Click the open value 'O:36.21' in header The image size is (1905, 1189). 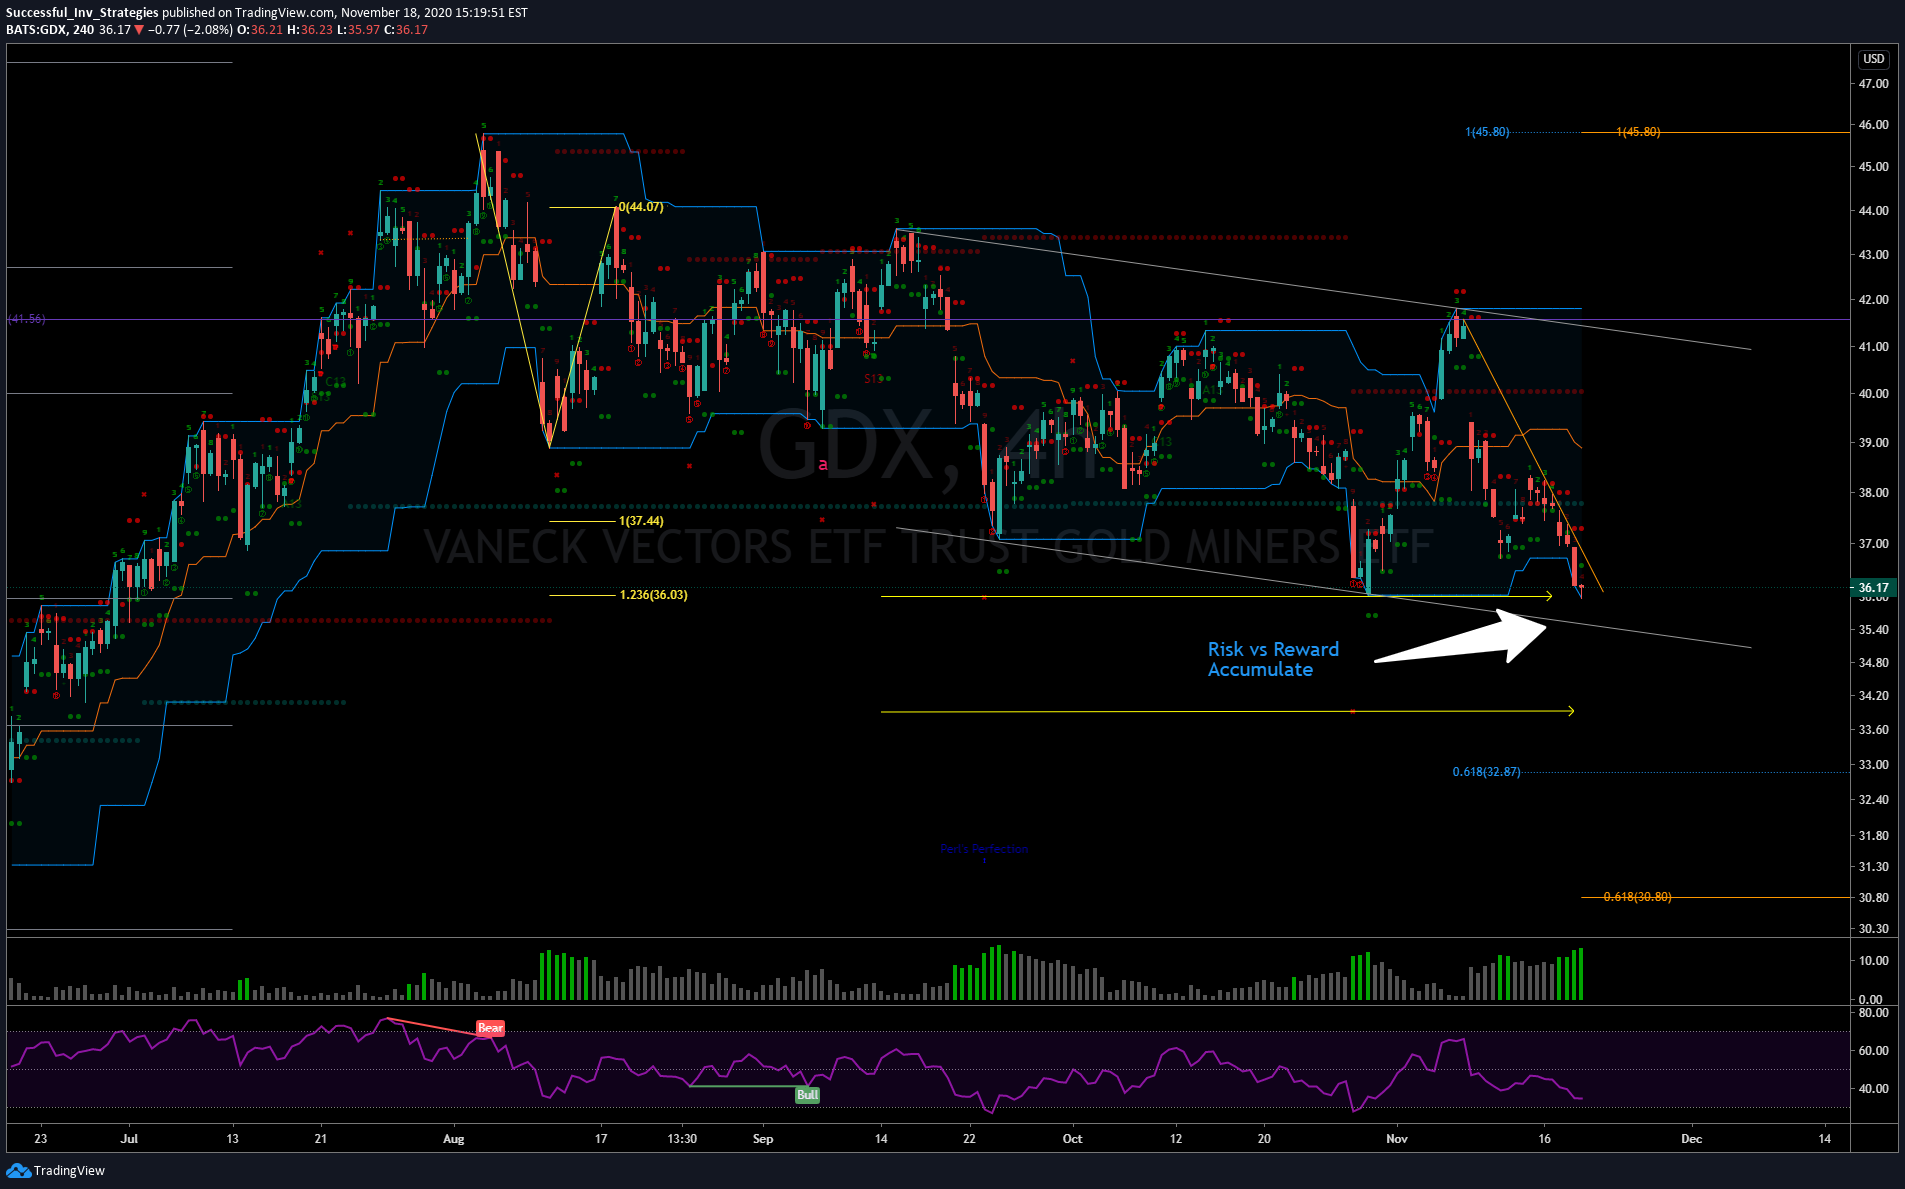click(x=260, y=30)
